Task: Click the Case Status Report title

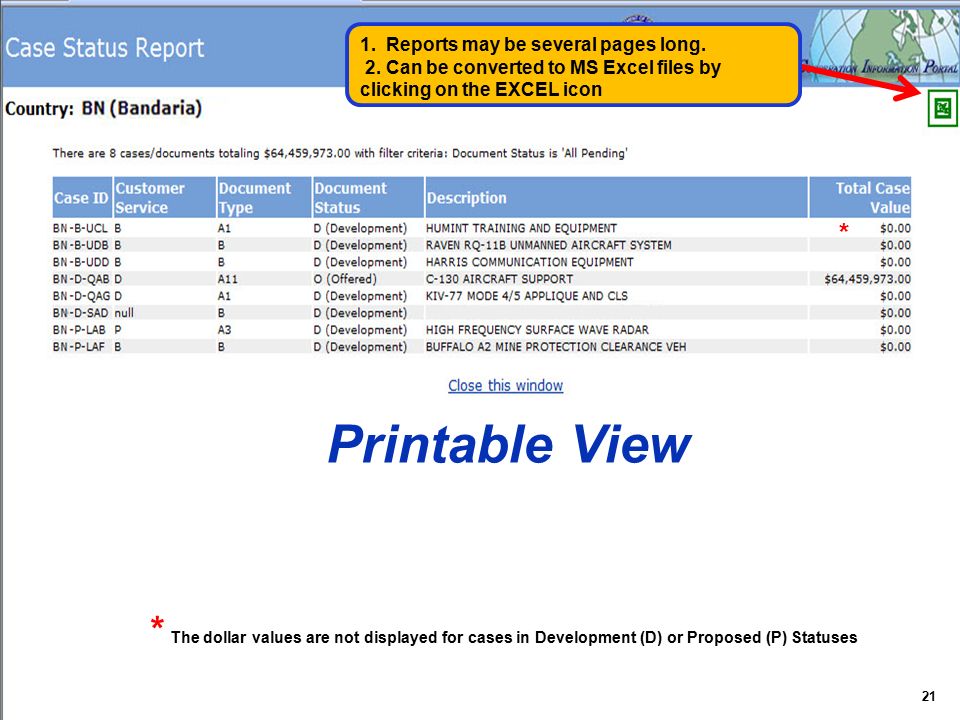Action: (105, 48)
